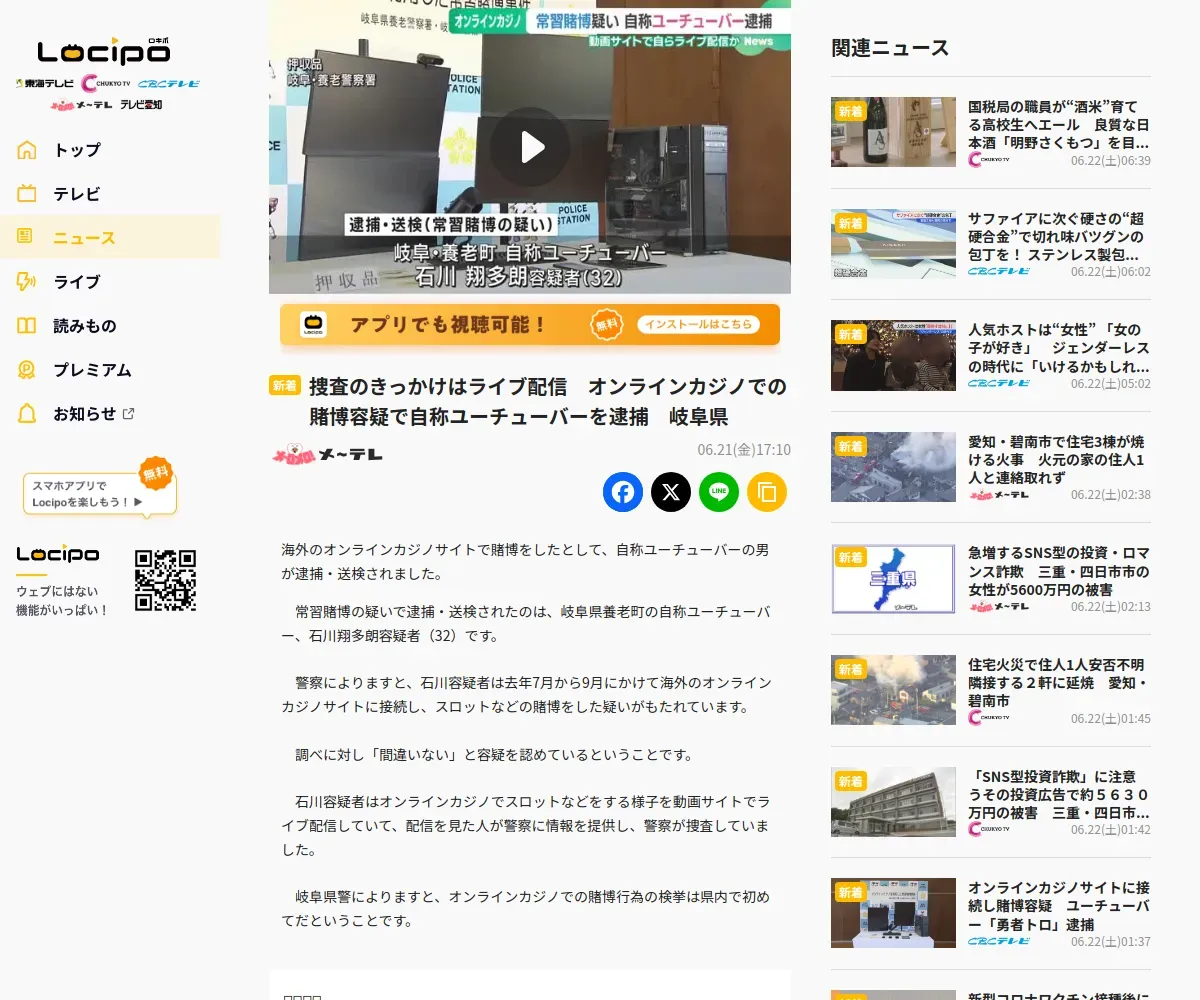Click the live broadcast icon next to ライブ
Viewport: 1200px width, 1000px height.
pos(27,282)
